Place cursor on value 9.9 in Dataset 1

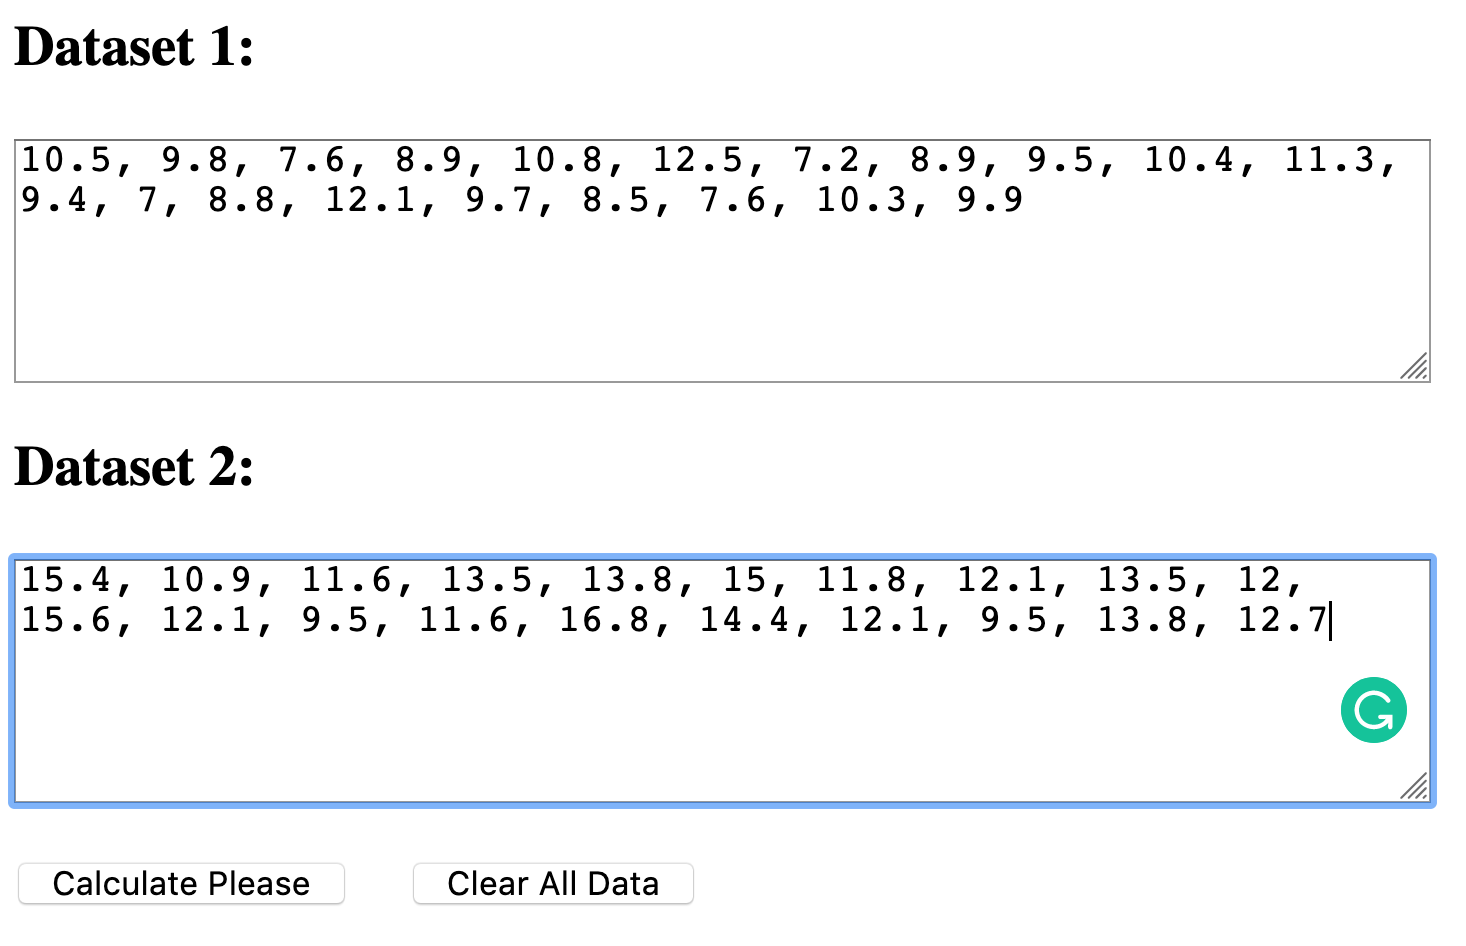[990, 200]
